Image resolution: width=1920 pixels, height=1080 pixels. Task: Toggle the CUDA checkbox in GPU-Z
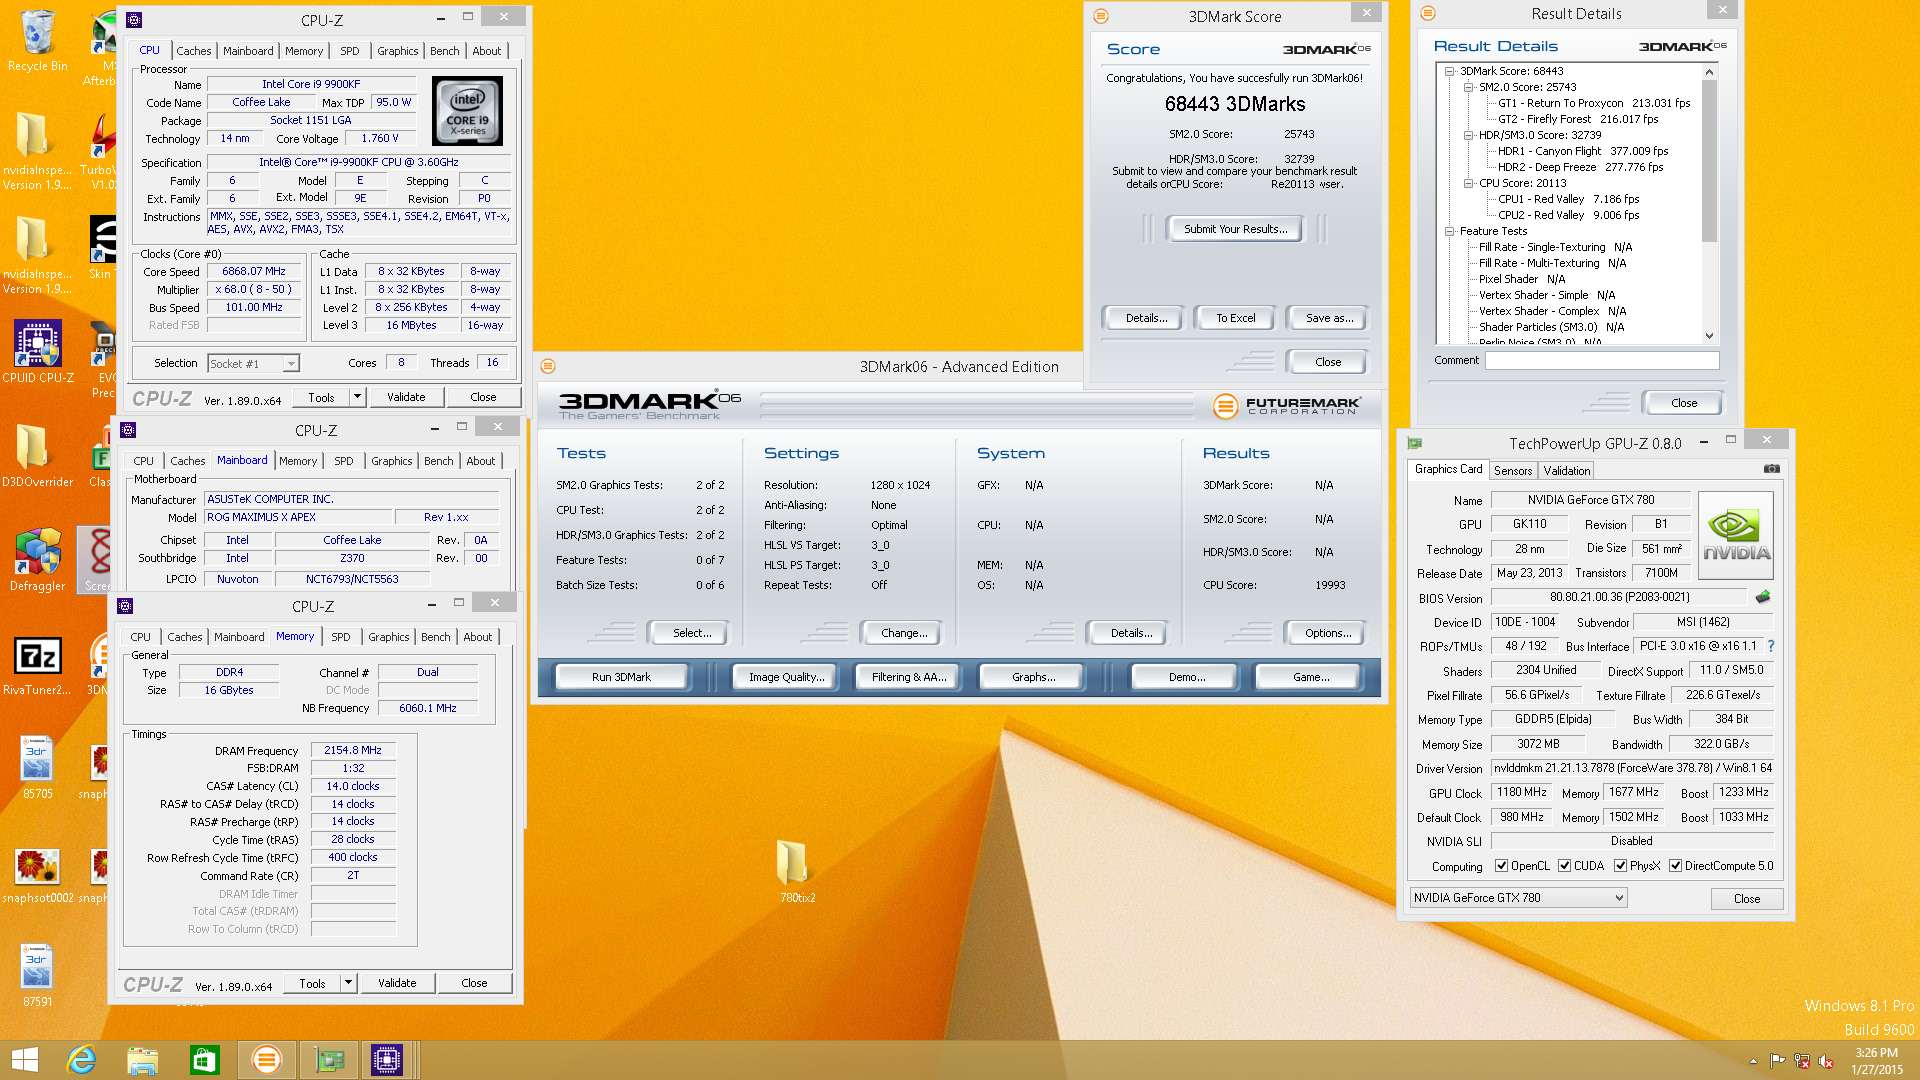pos(1564,866)
